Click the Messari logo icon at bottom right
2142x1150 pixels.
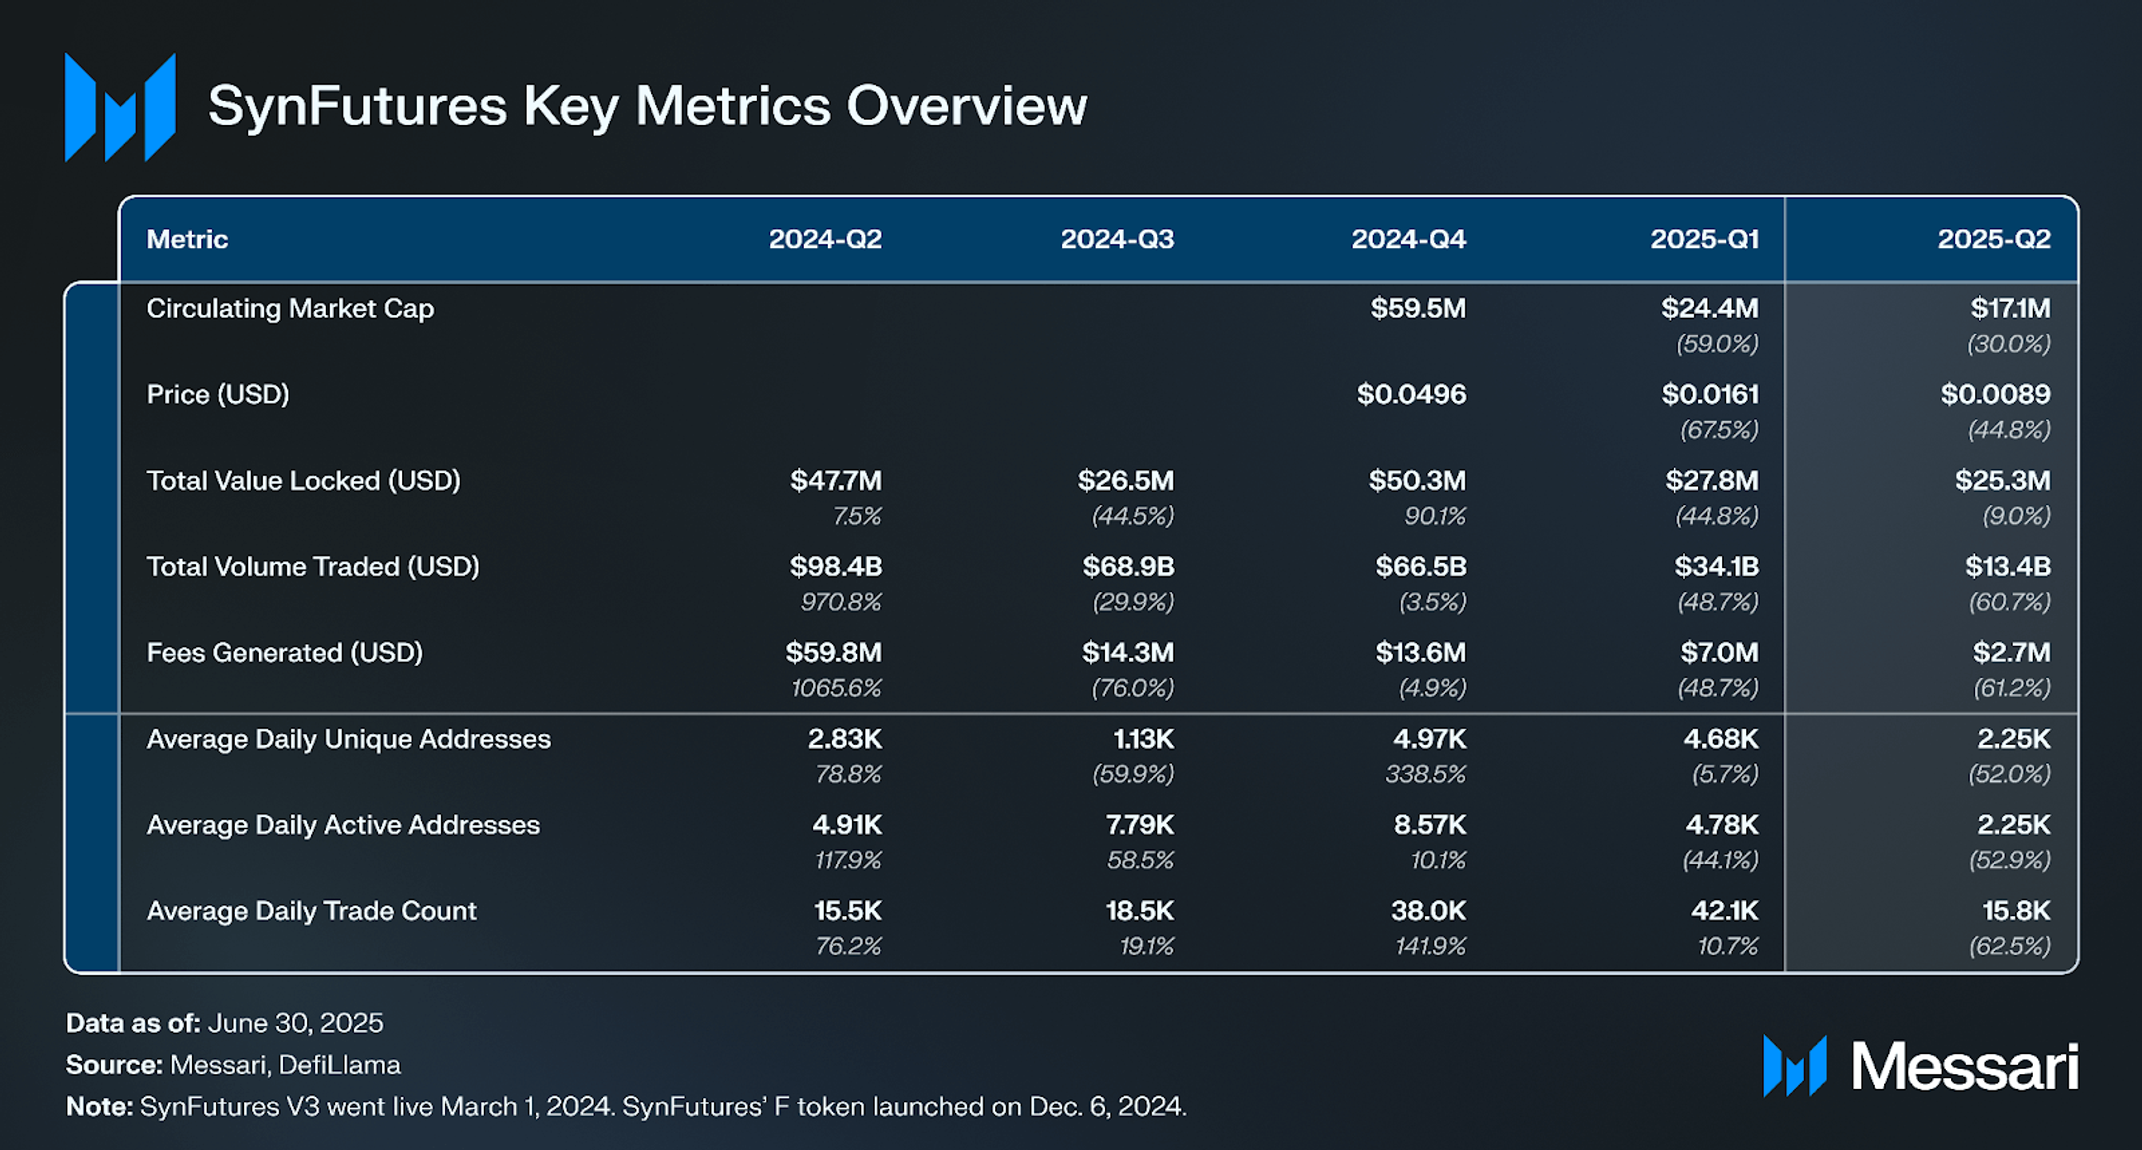1795,1066
